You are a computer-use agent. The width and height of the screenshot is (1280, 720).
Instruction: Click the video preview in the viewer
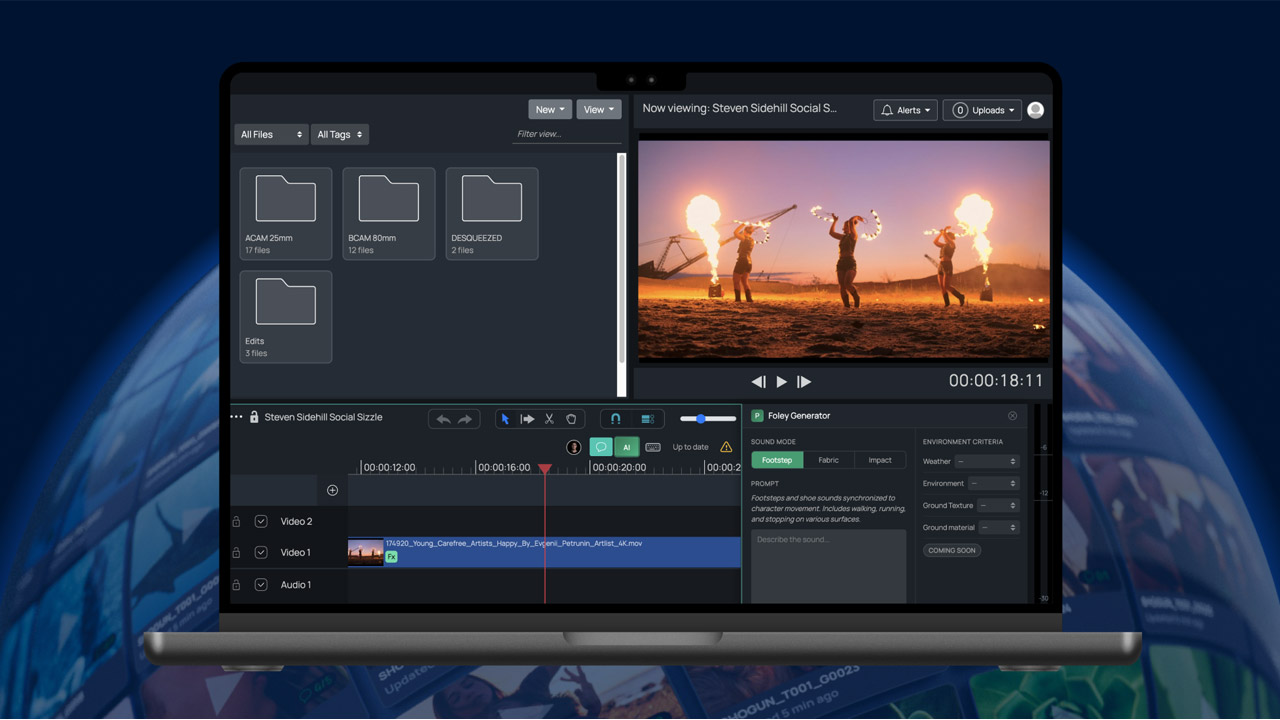point(844,250)
